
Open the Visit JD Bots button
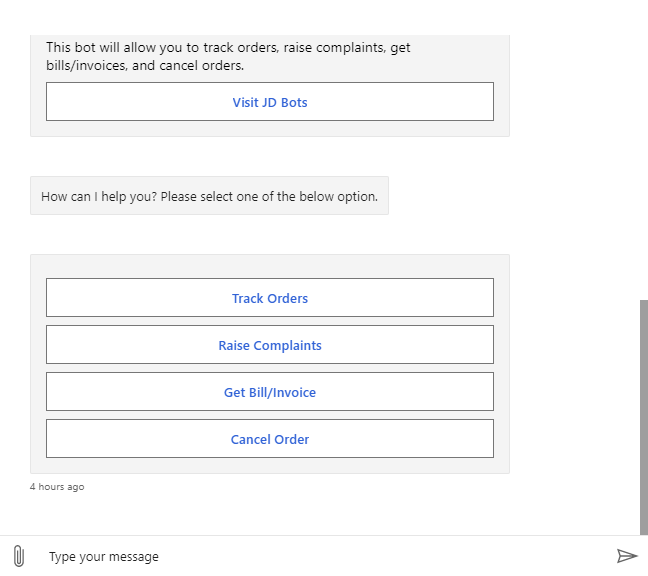270,102
